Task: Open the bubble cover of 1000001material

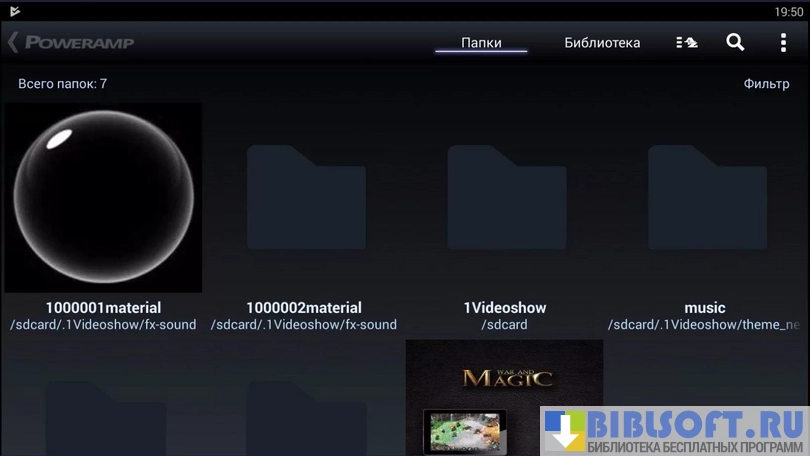Action: tap(104, 197)
